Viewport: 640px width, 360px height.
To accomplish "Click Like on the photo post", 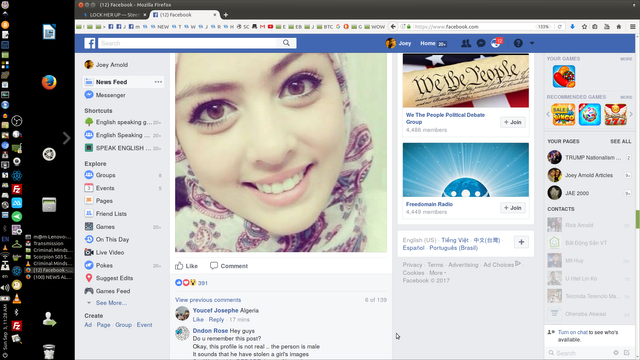I will pos(187,266).
